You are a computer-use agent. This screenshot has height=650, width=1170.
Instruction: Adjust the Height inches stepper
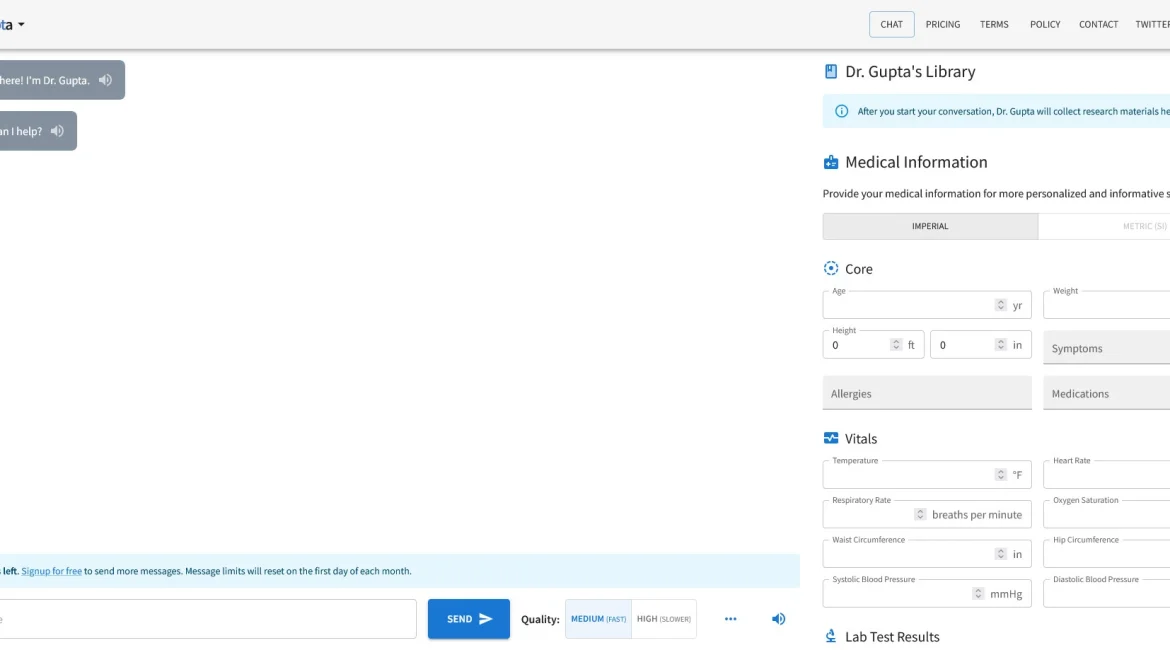1001,345
